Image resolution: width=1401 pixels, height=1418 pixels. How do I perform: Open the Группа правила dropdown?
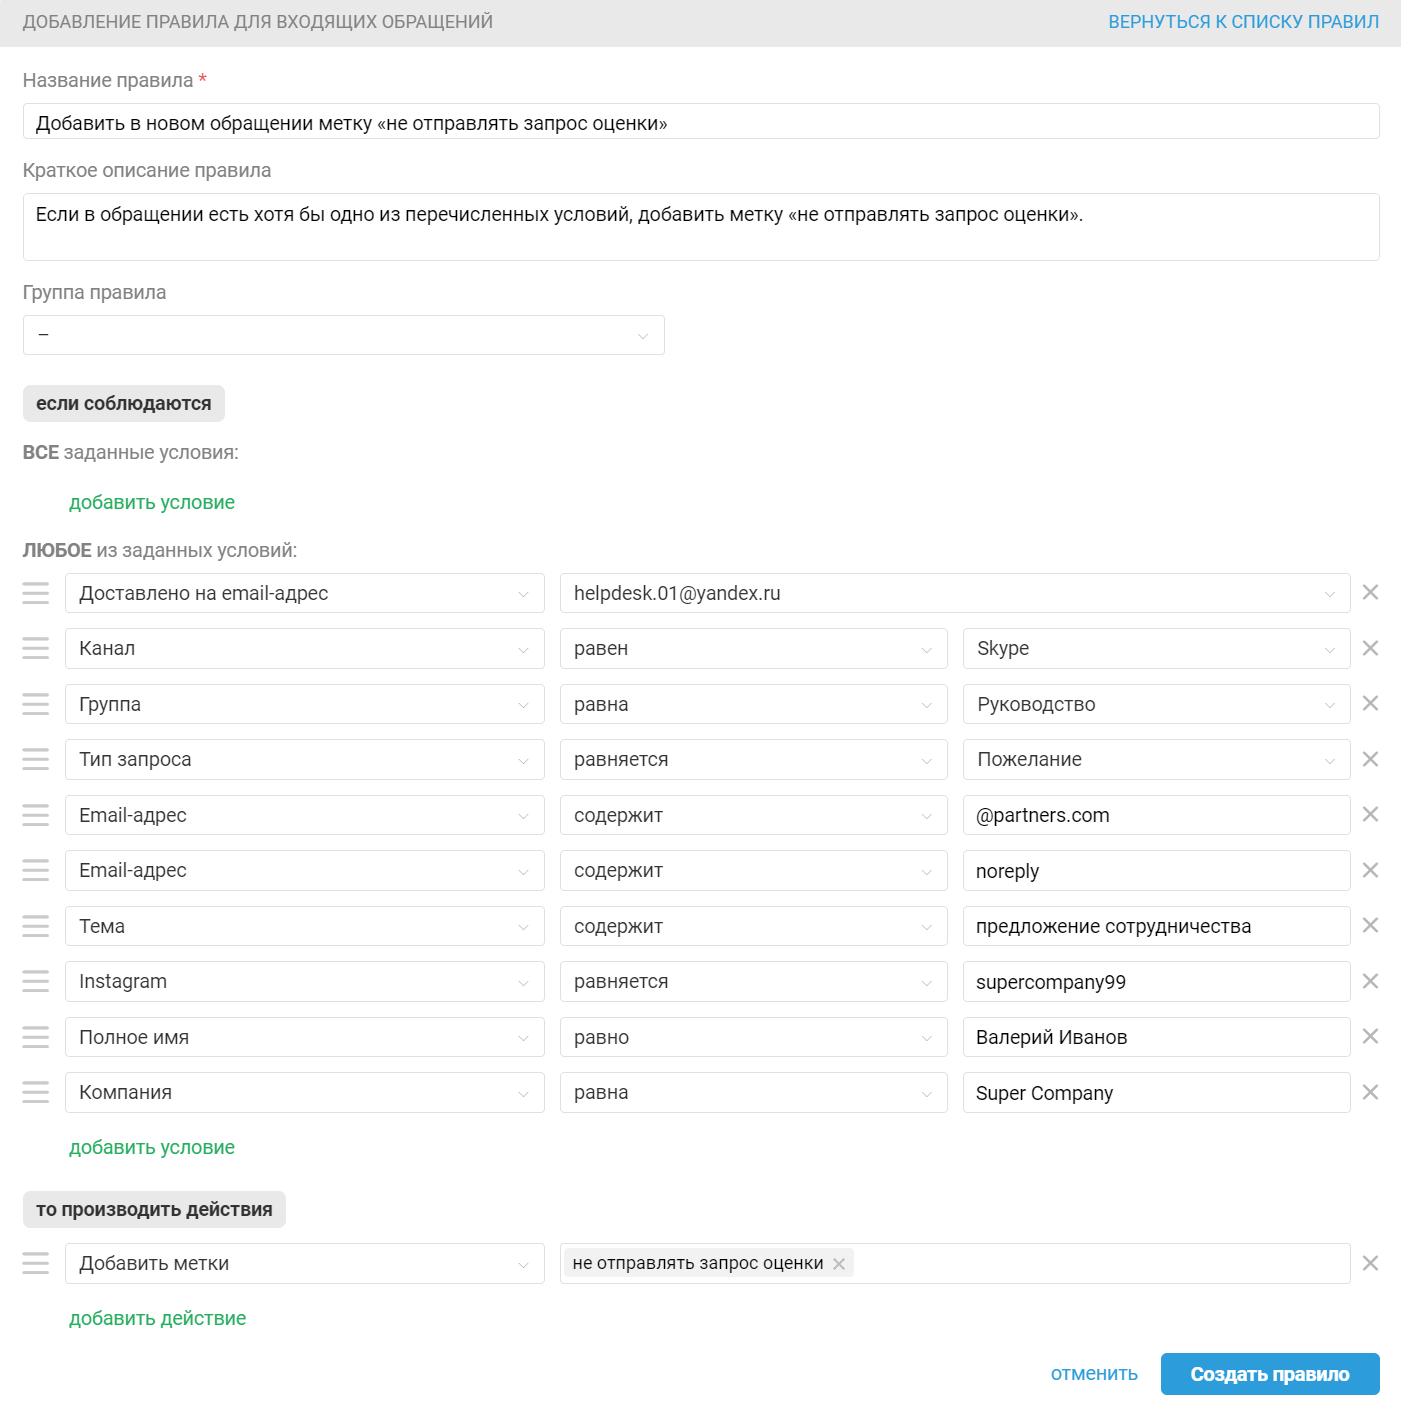(343, 335)
